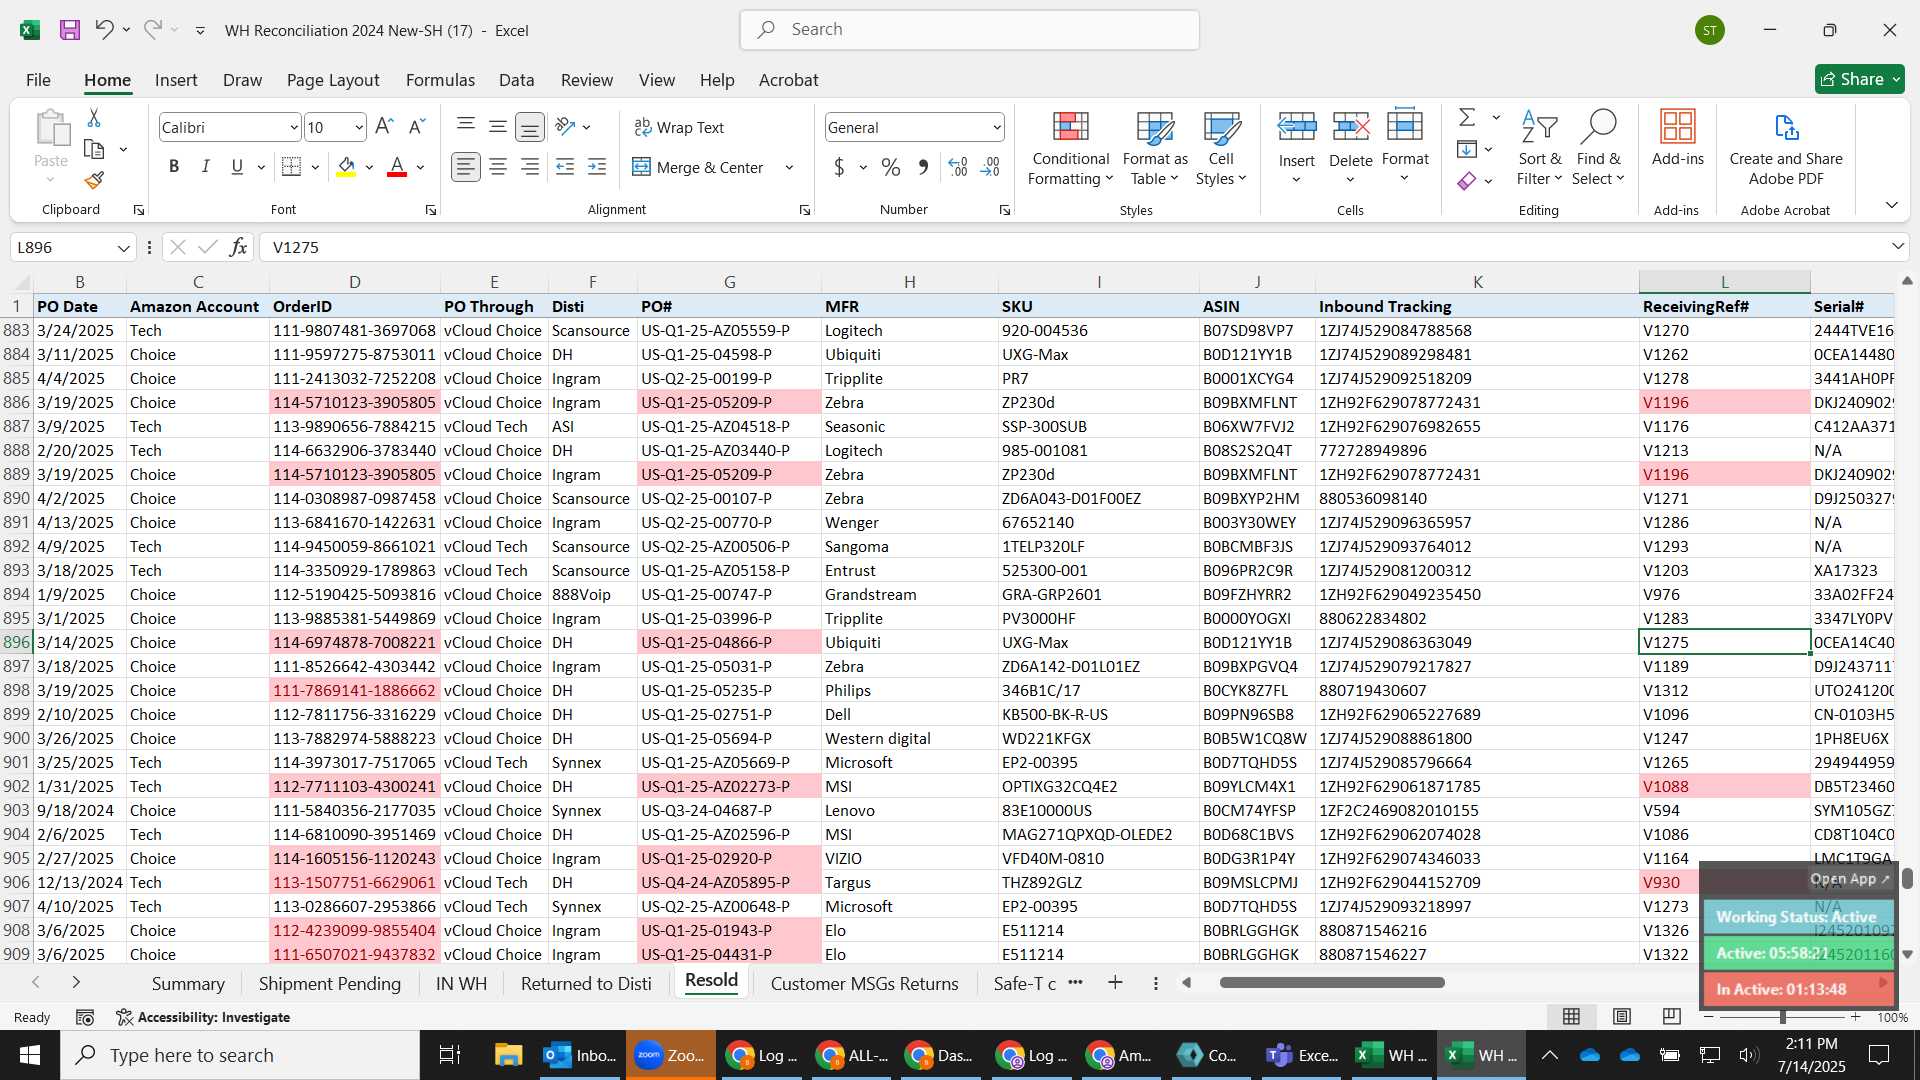Add a new sheet with plus icon
1920x1080 pixels.
coord(1115,983)
